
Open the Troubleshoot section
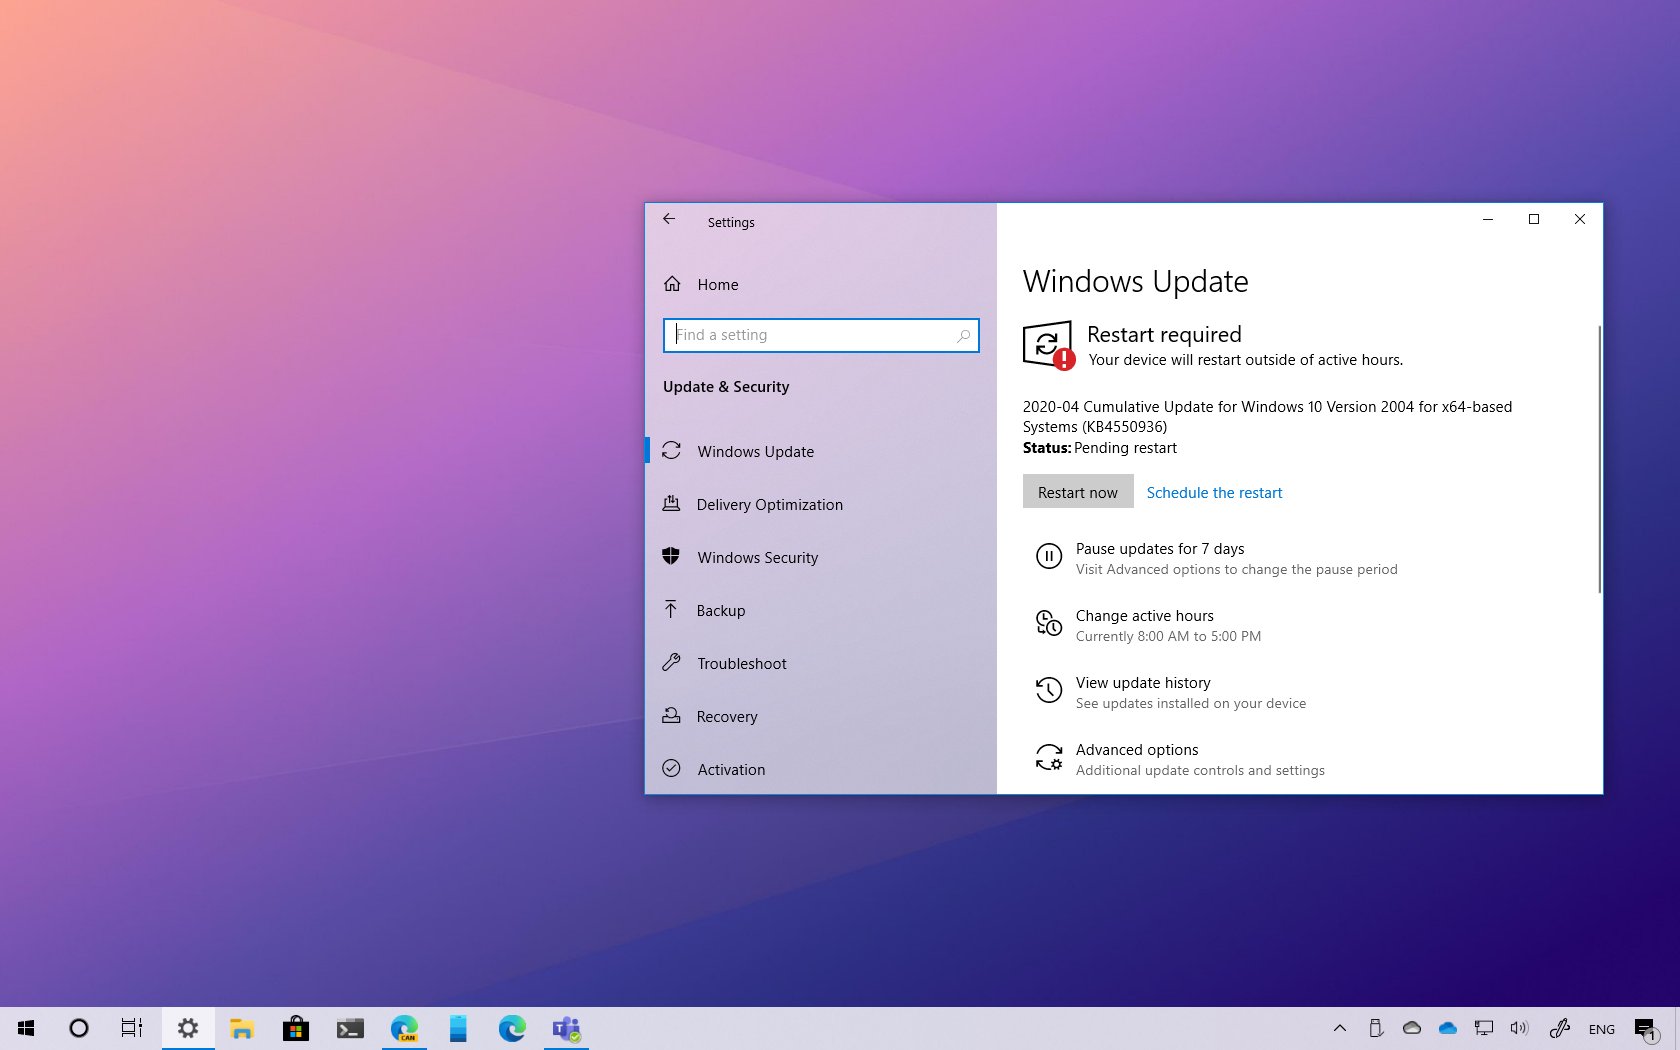click(x=741, y=663)
